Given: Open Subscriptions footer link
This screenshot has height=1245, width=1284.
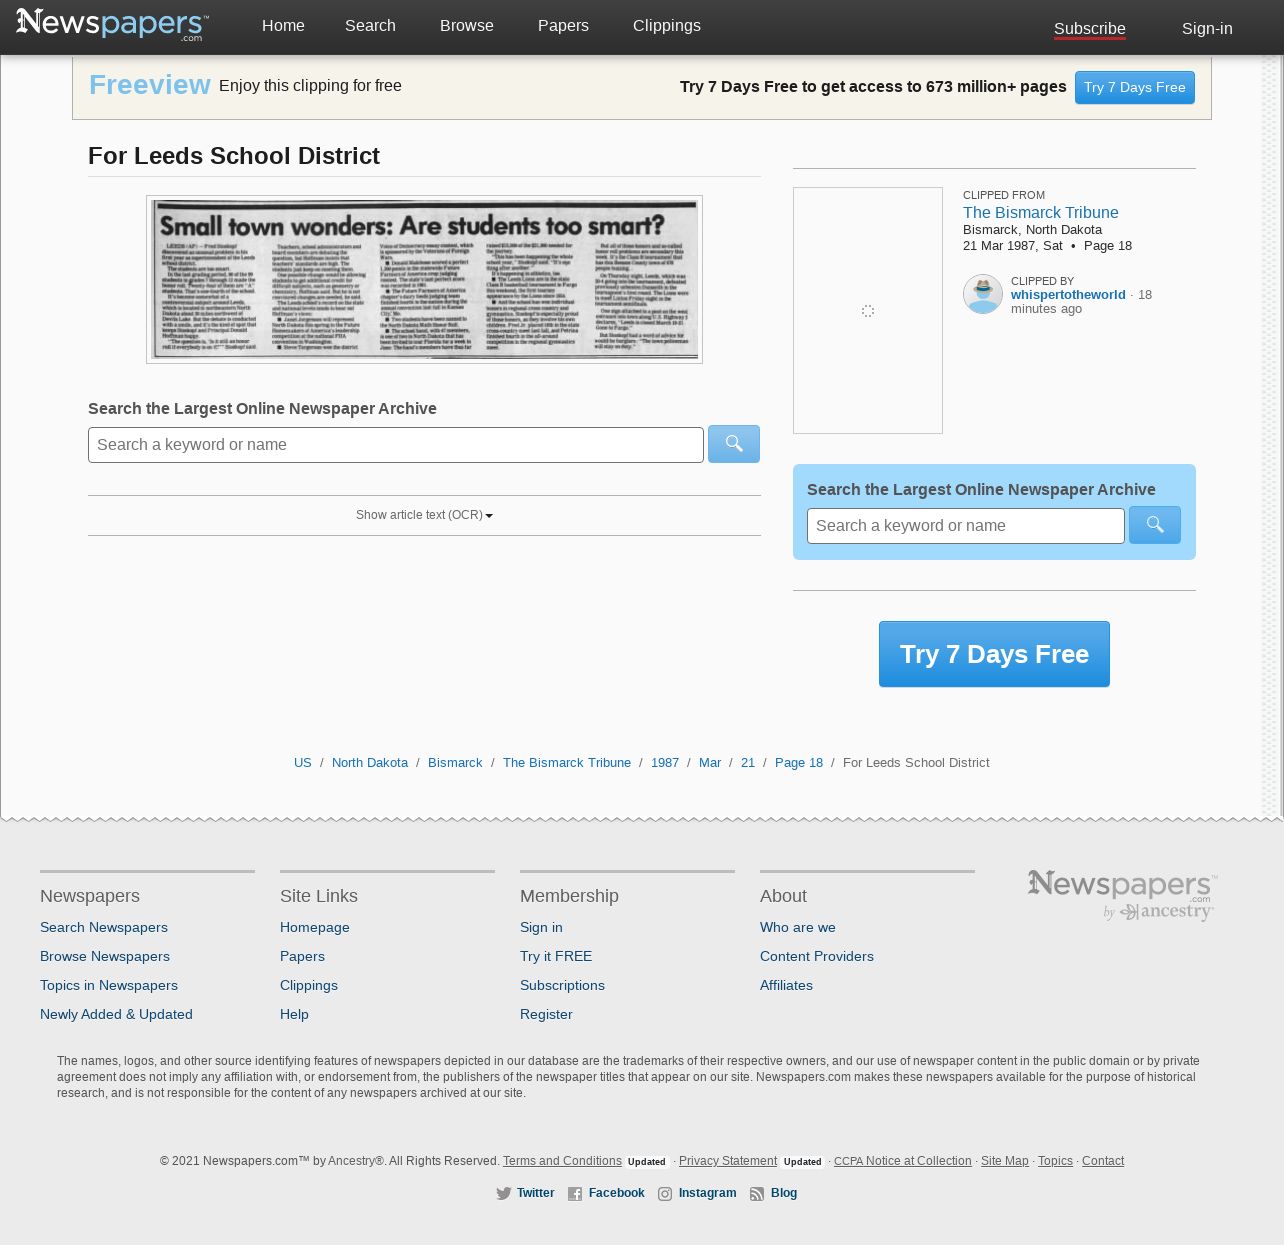Looking at the screenshot, I should point(562,986).
